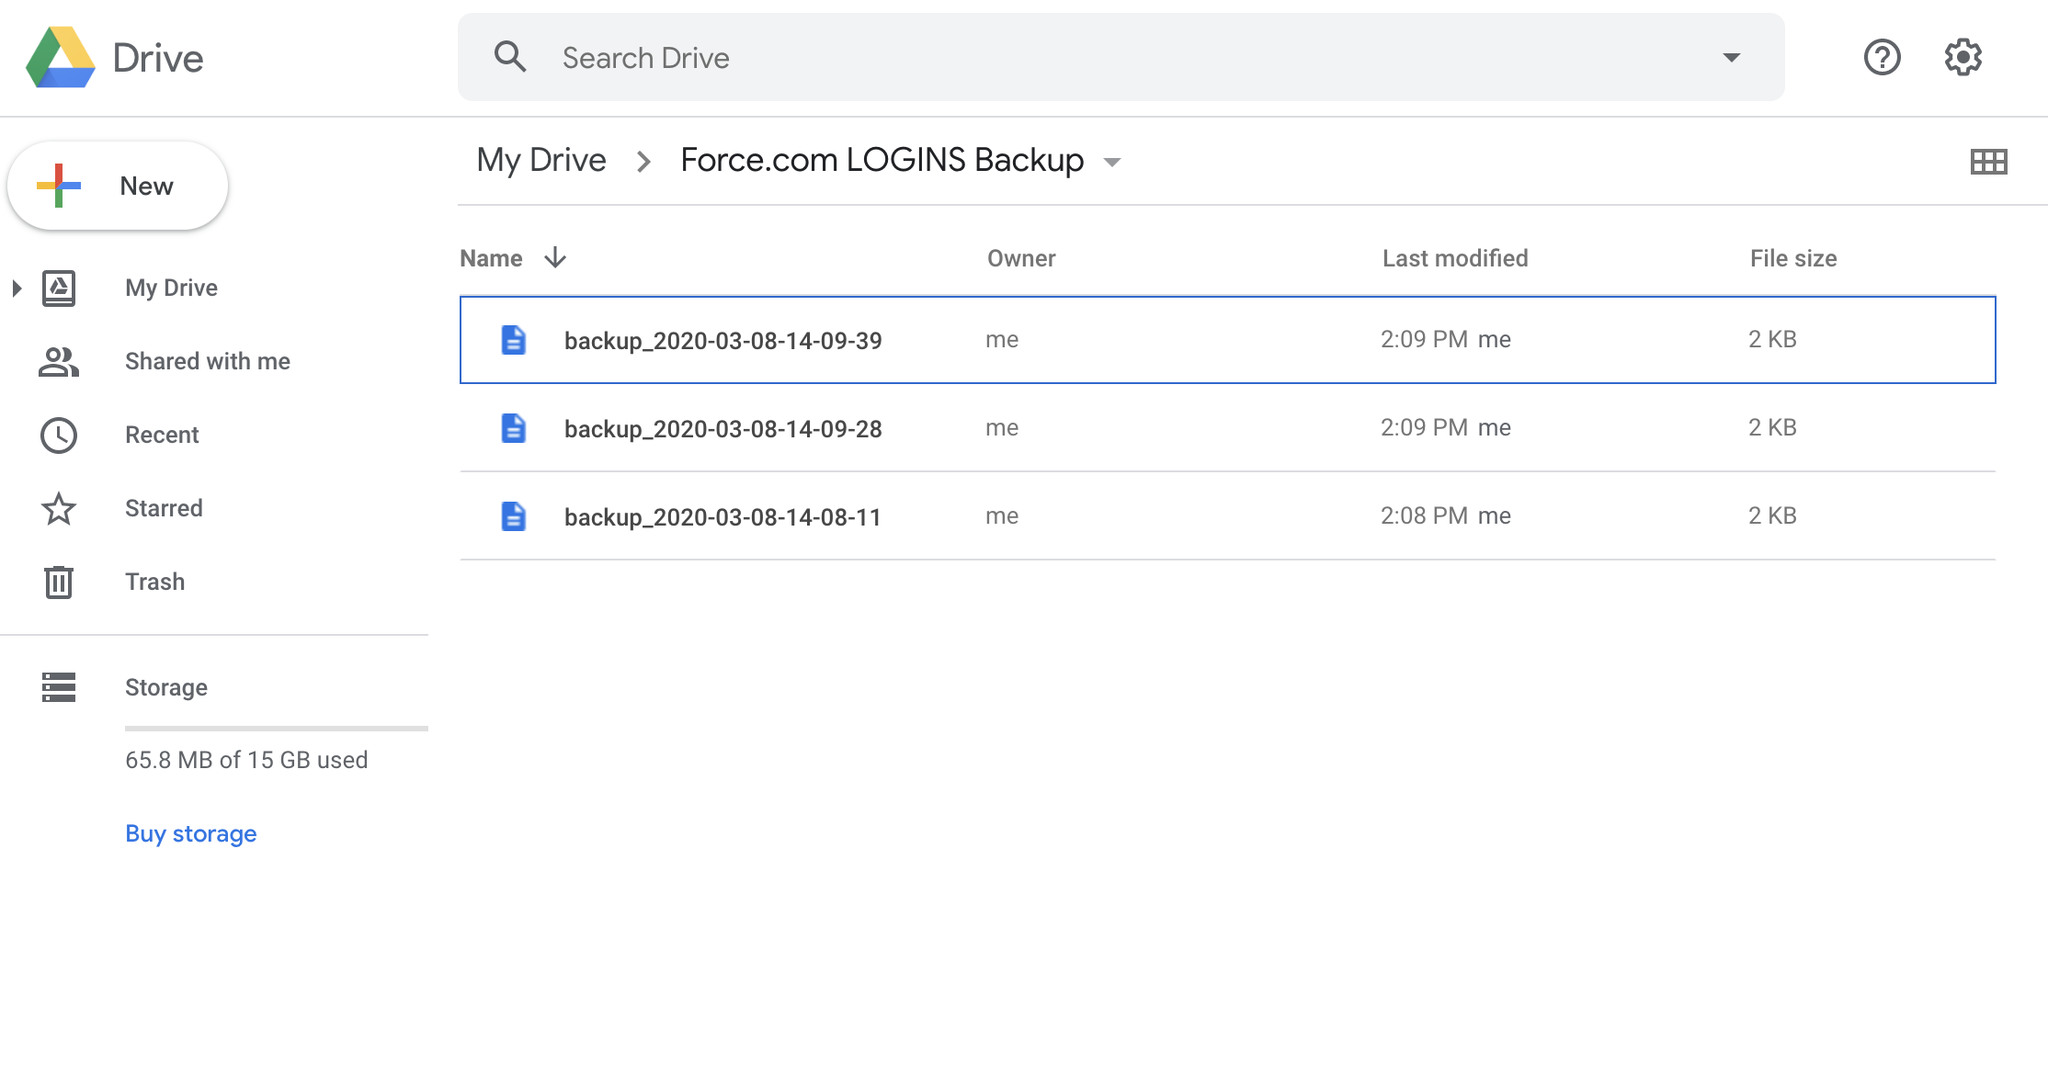Open the Storage section

[x=166, y=687]
